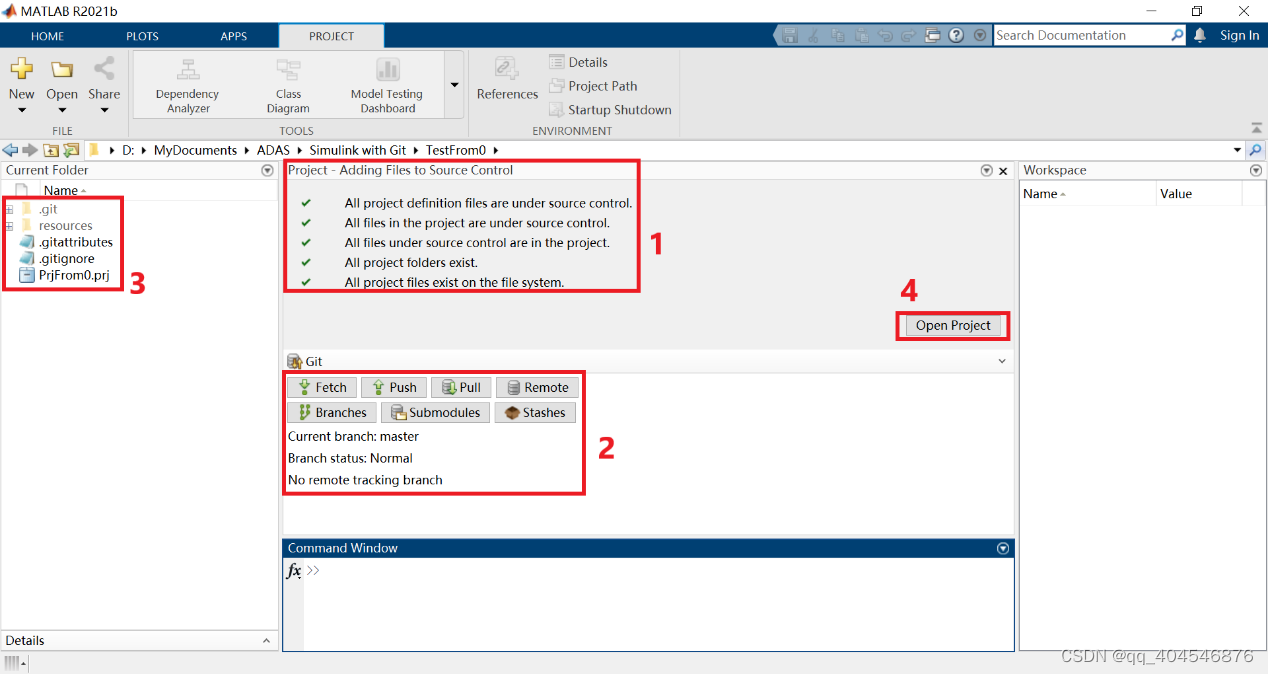Open Help via the question mark icon

tap(956, 35)
